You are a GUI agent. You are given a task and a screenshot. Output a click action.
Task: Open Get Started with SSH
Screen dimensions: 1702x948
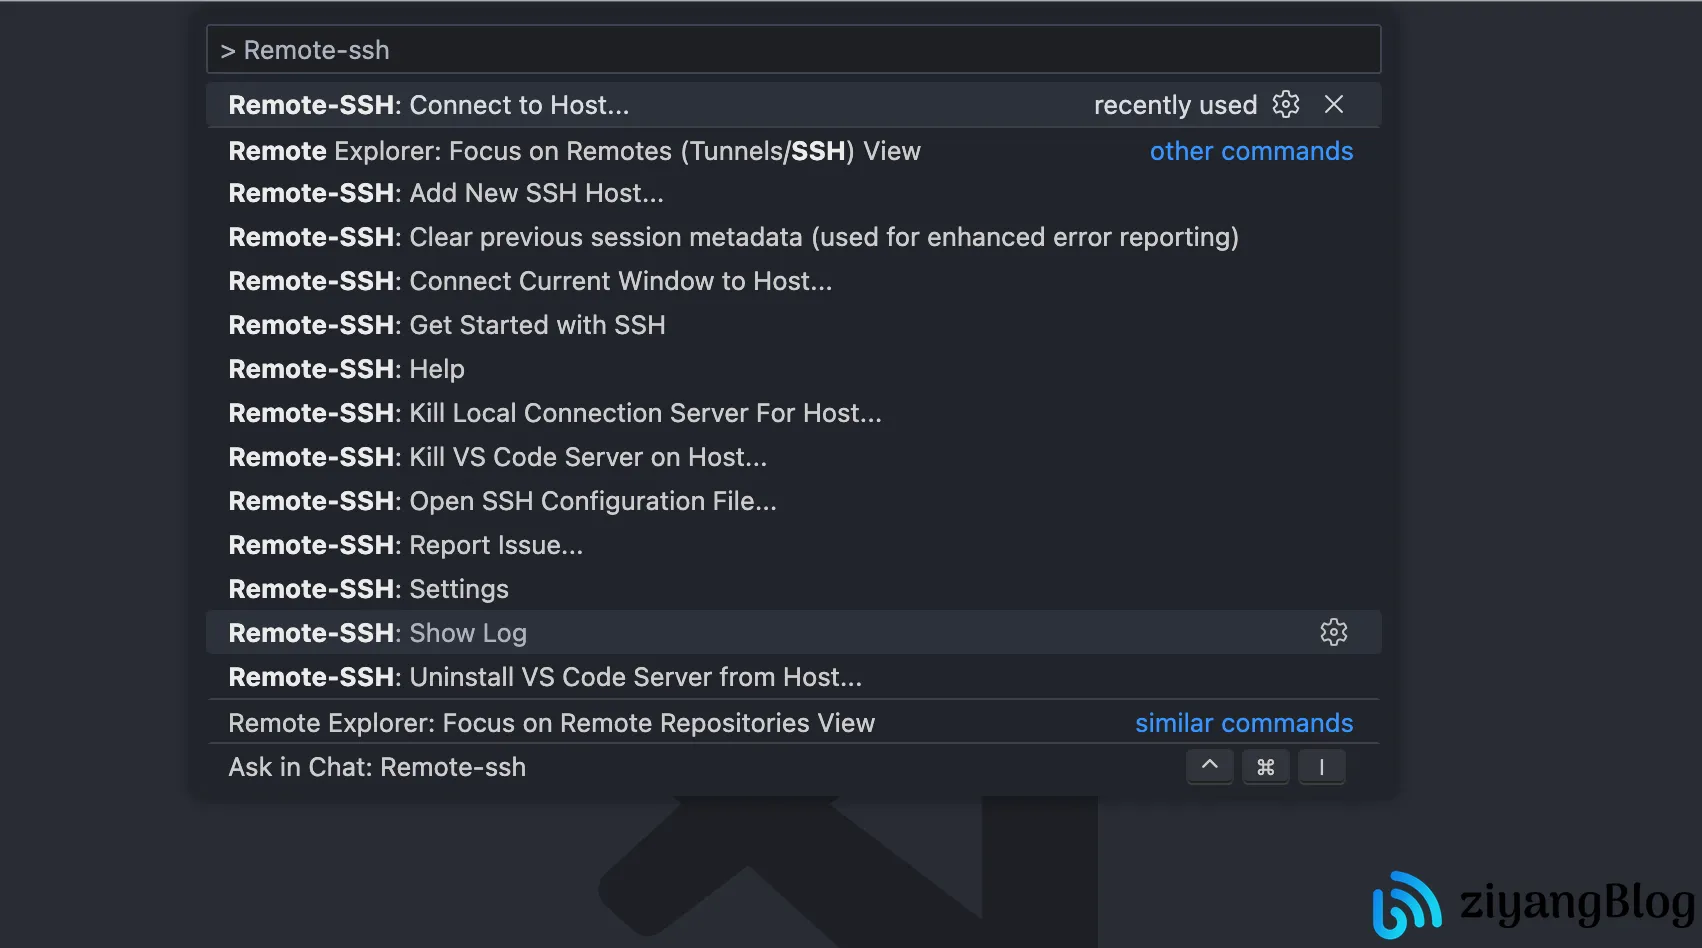[447, 325]
